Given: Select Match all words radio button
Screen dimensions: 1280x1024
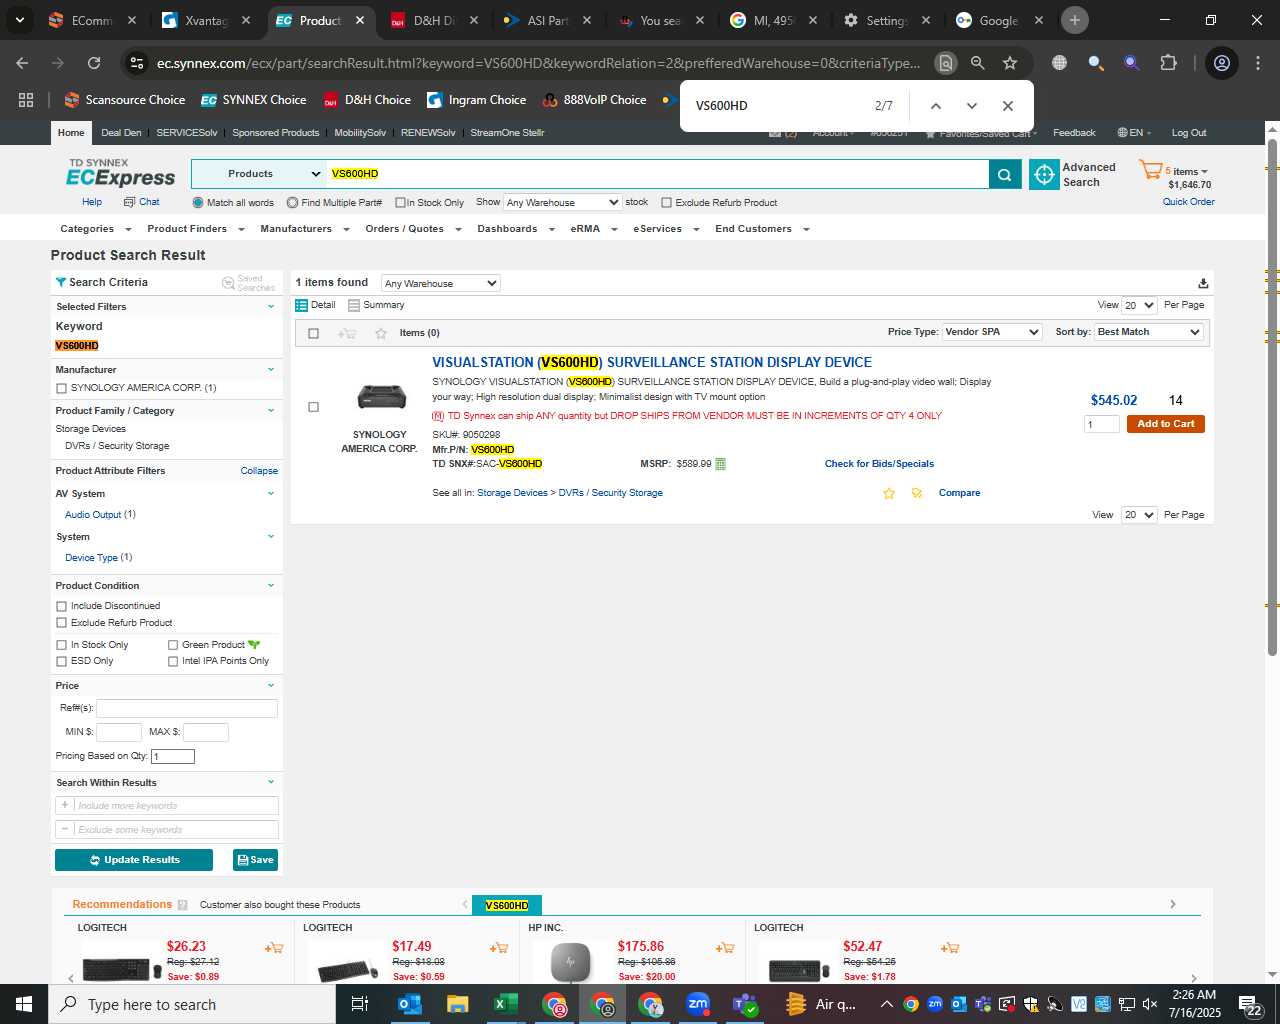Looking at the screenshot, I should pyautogui.click(x=198, y=203).
